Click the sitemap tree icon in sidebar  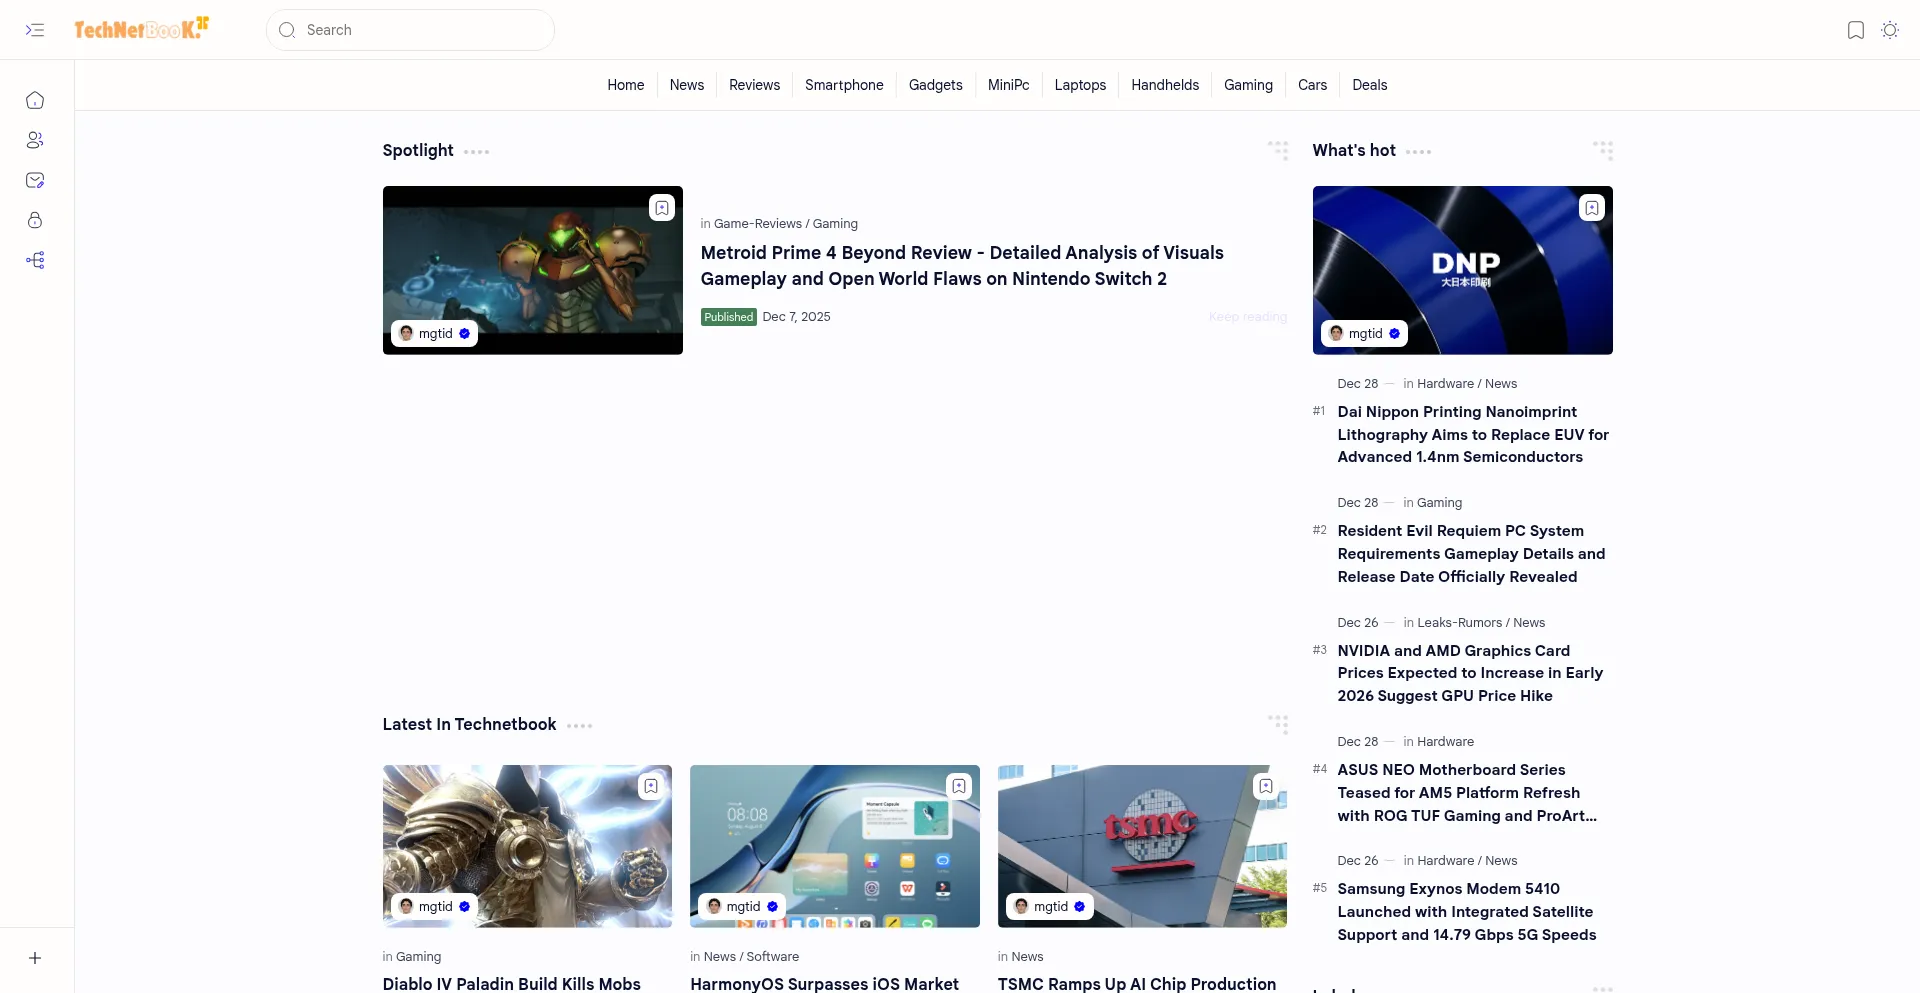point(35,260)
